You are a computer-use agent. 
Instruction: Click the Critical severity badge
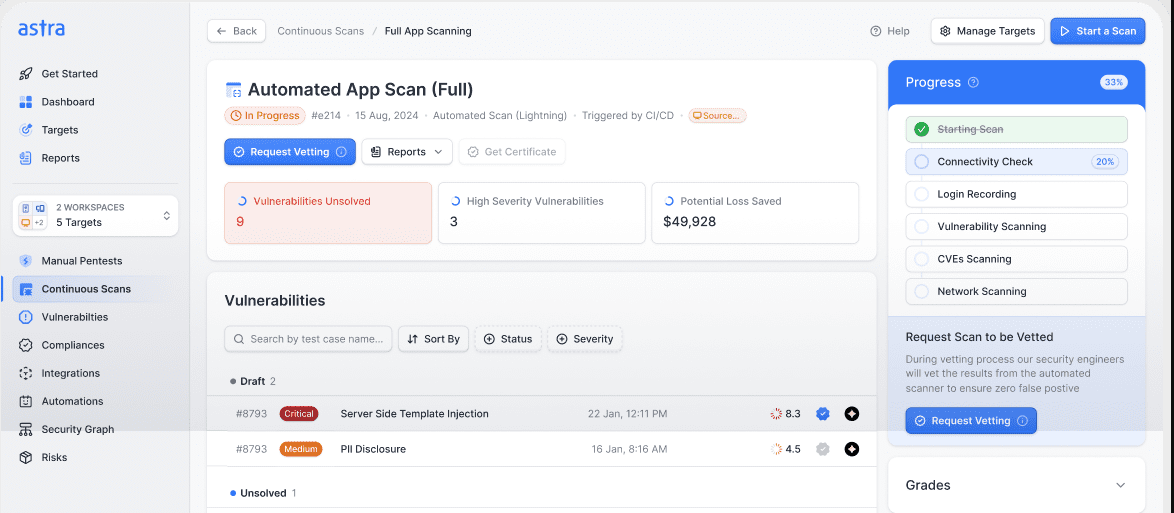pos(299,413)
